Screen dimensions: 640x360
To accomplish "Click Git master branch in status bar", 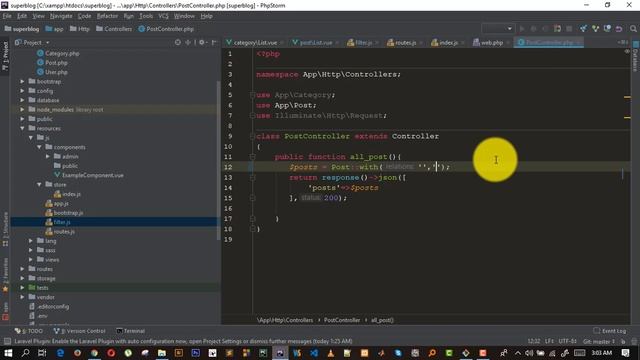I will 598,341.
